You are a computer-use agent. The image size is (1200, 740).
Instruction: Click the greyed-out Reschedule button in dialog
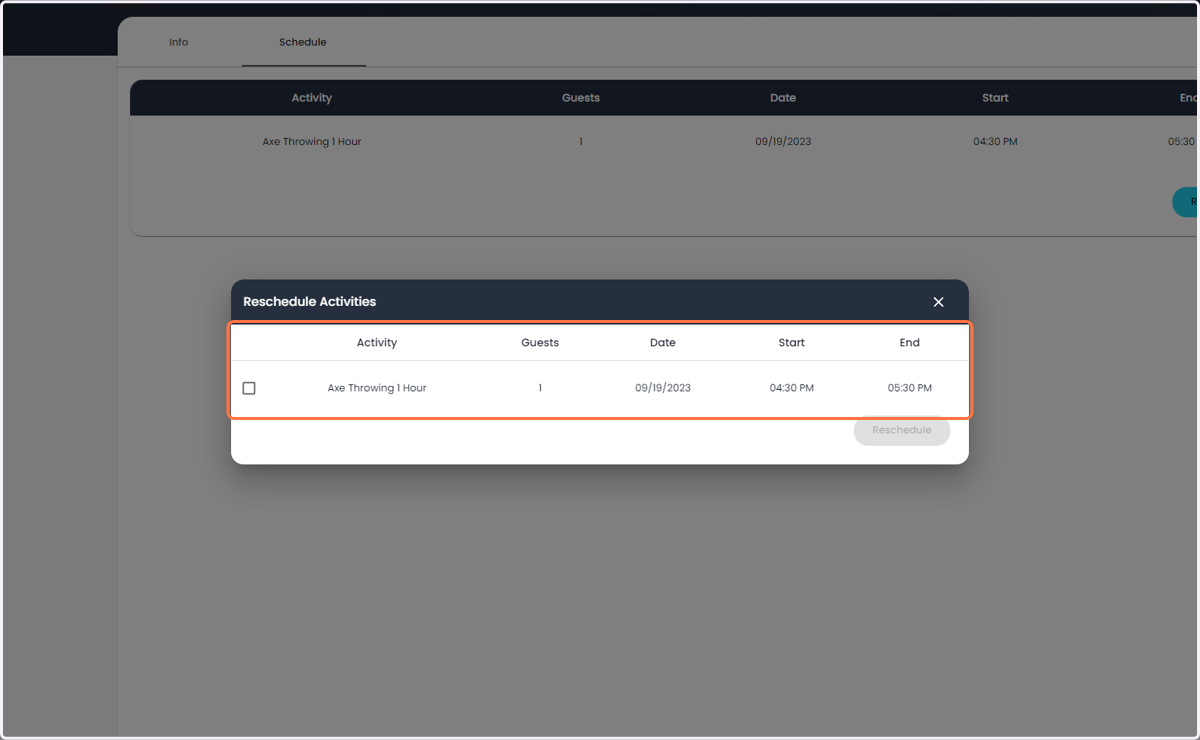pyautogui.click(x=902, y=430)
